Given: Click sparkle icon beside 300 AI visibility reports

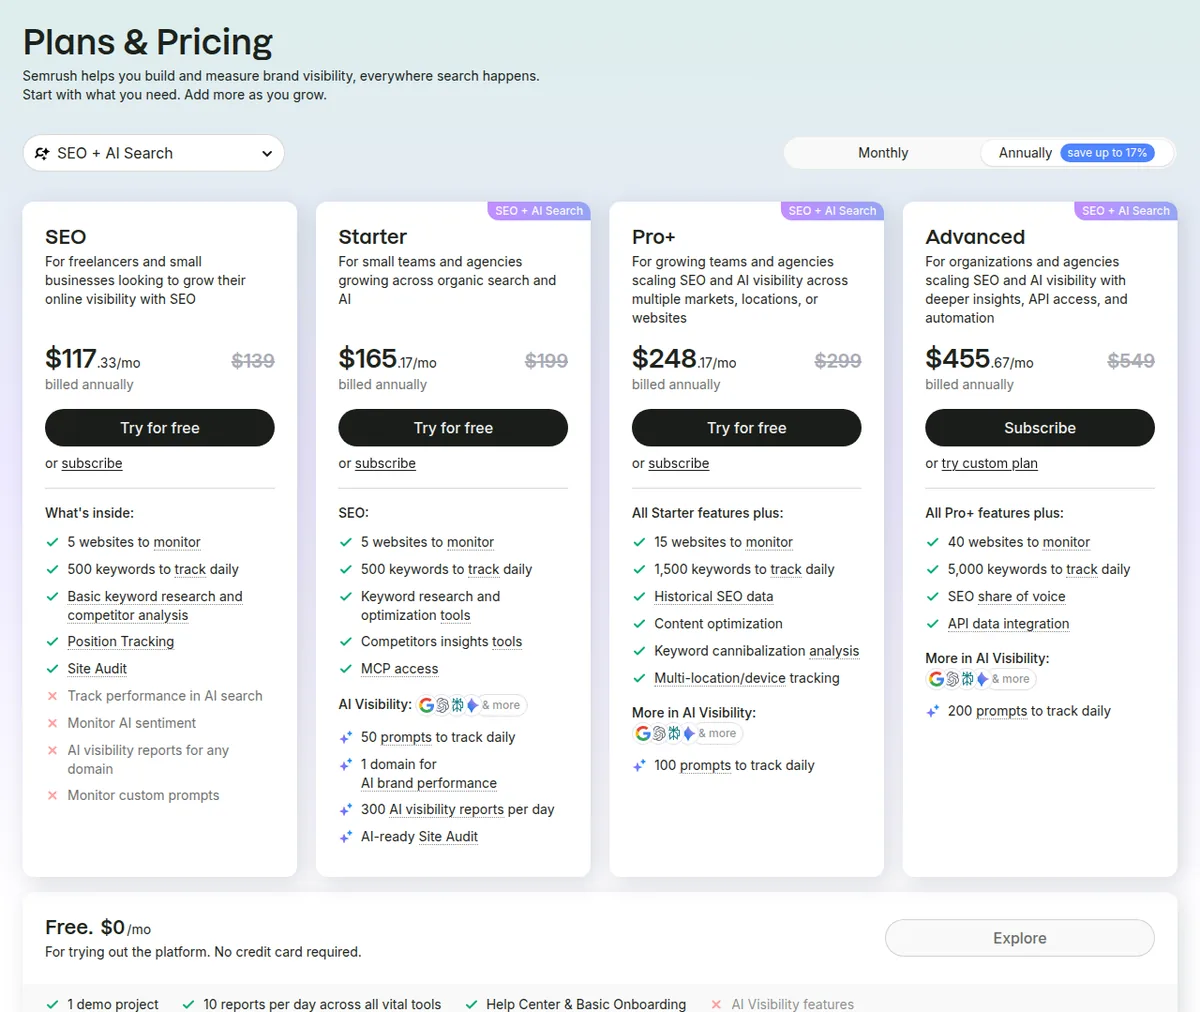Looking at the screenshot, I should [346, 810].
